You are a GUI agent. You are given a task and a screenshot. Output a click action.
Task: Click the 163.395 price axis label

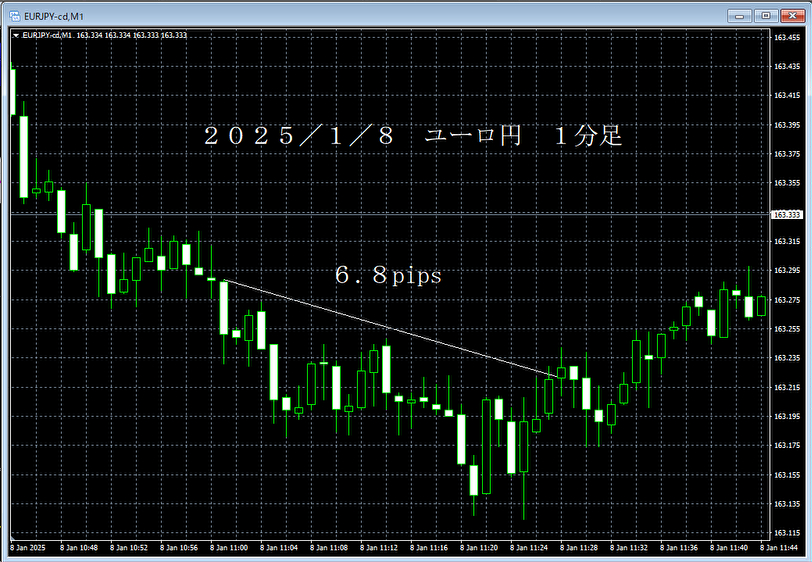787,125
